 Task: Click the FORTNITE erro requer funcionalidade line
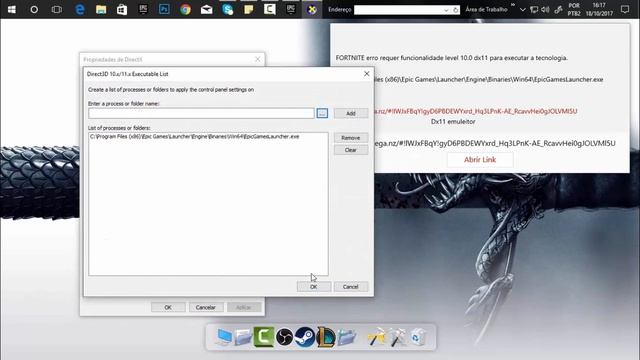click(451, 58)
